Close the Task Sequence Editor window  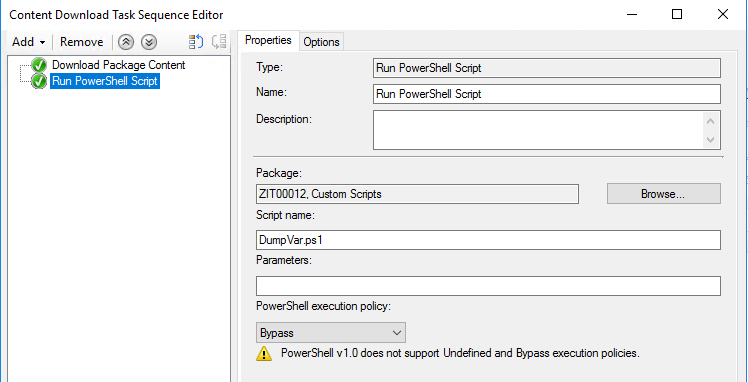click(723, 14)
